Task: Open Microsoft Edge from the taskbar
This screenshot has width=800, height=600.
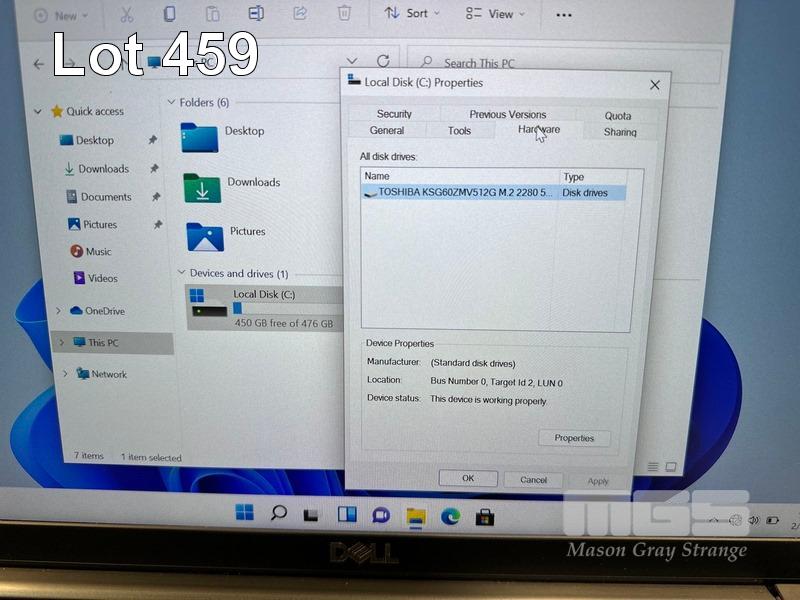Action: click(x=450, y=516)
